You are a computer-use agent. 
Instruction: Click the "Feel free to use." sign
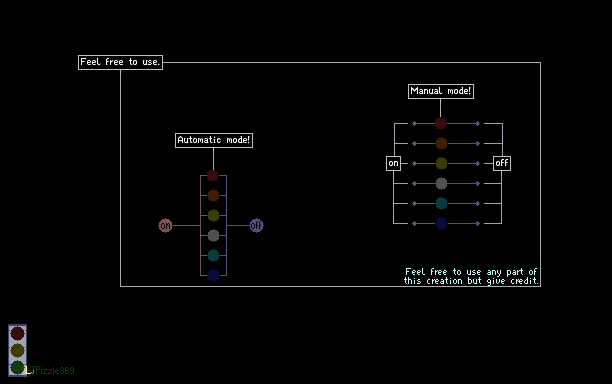[120, 62]
